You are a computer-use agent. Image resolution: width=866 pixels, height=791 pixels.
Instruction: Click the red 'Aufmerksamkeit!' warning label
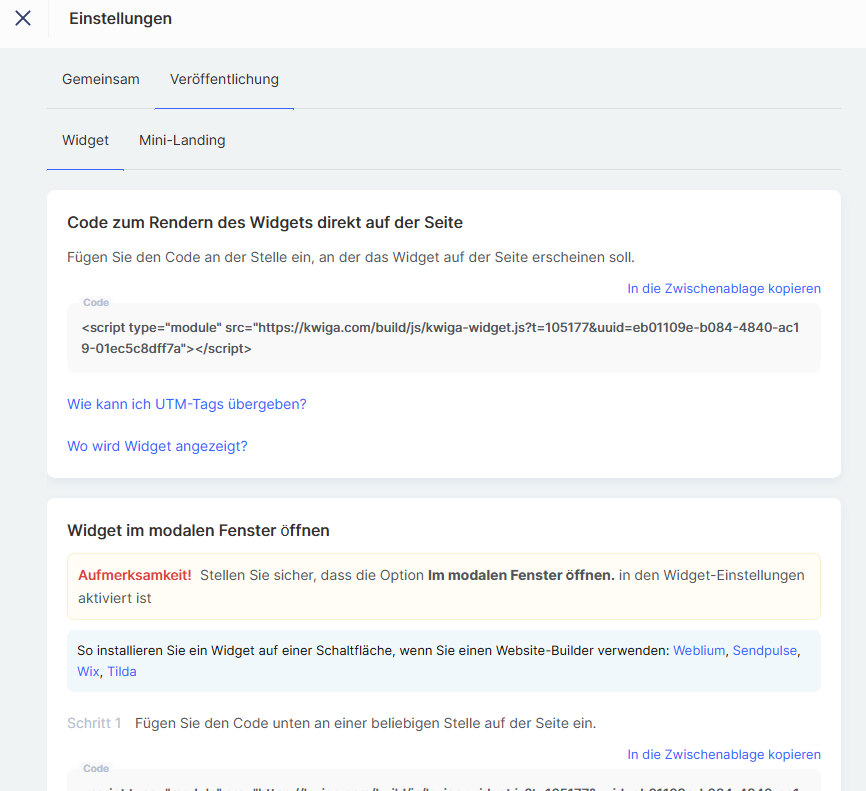click(135, 575)
